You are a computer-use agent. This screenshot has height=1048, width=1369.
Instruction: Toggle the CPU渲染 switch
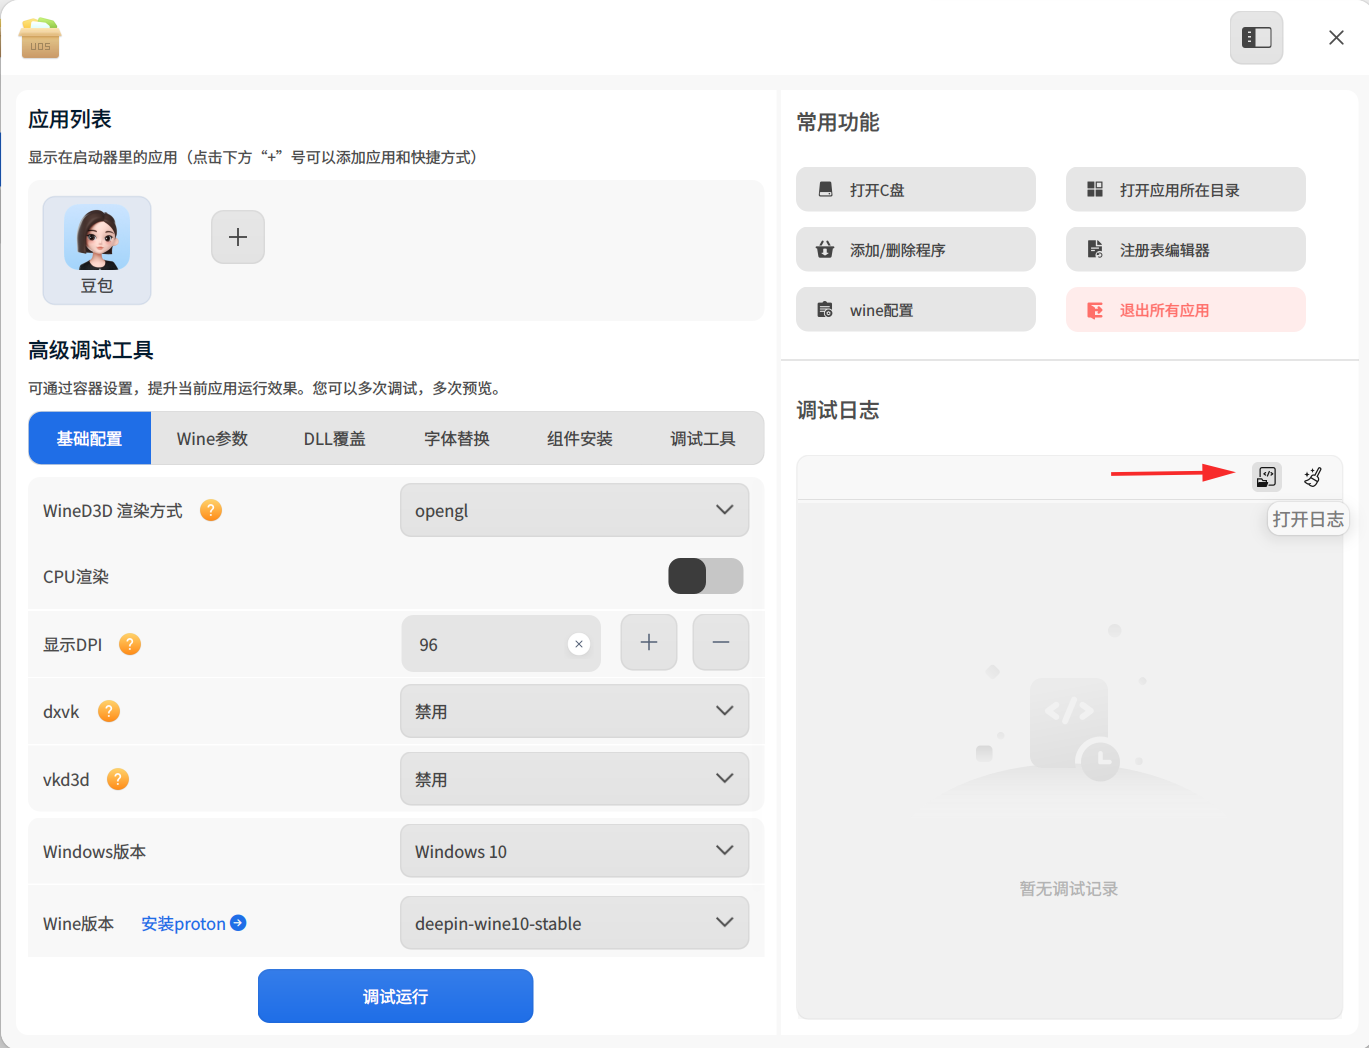(x=706, y=576)
